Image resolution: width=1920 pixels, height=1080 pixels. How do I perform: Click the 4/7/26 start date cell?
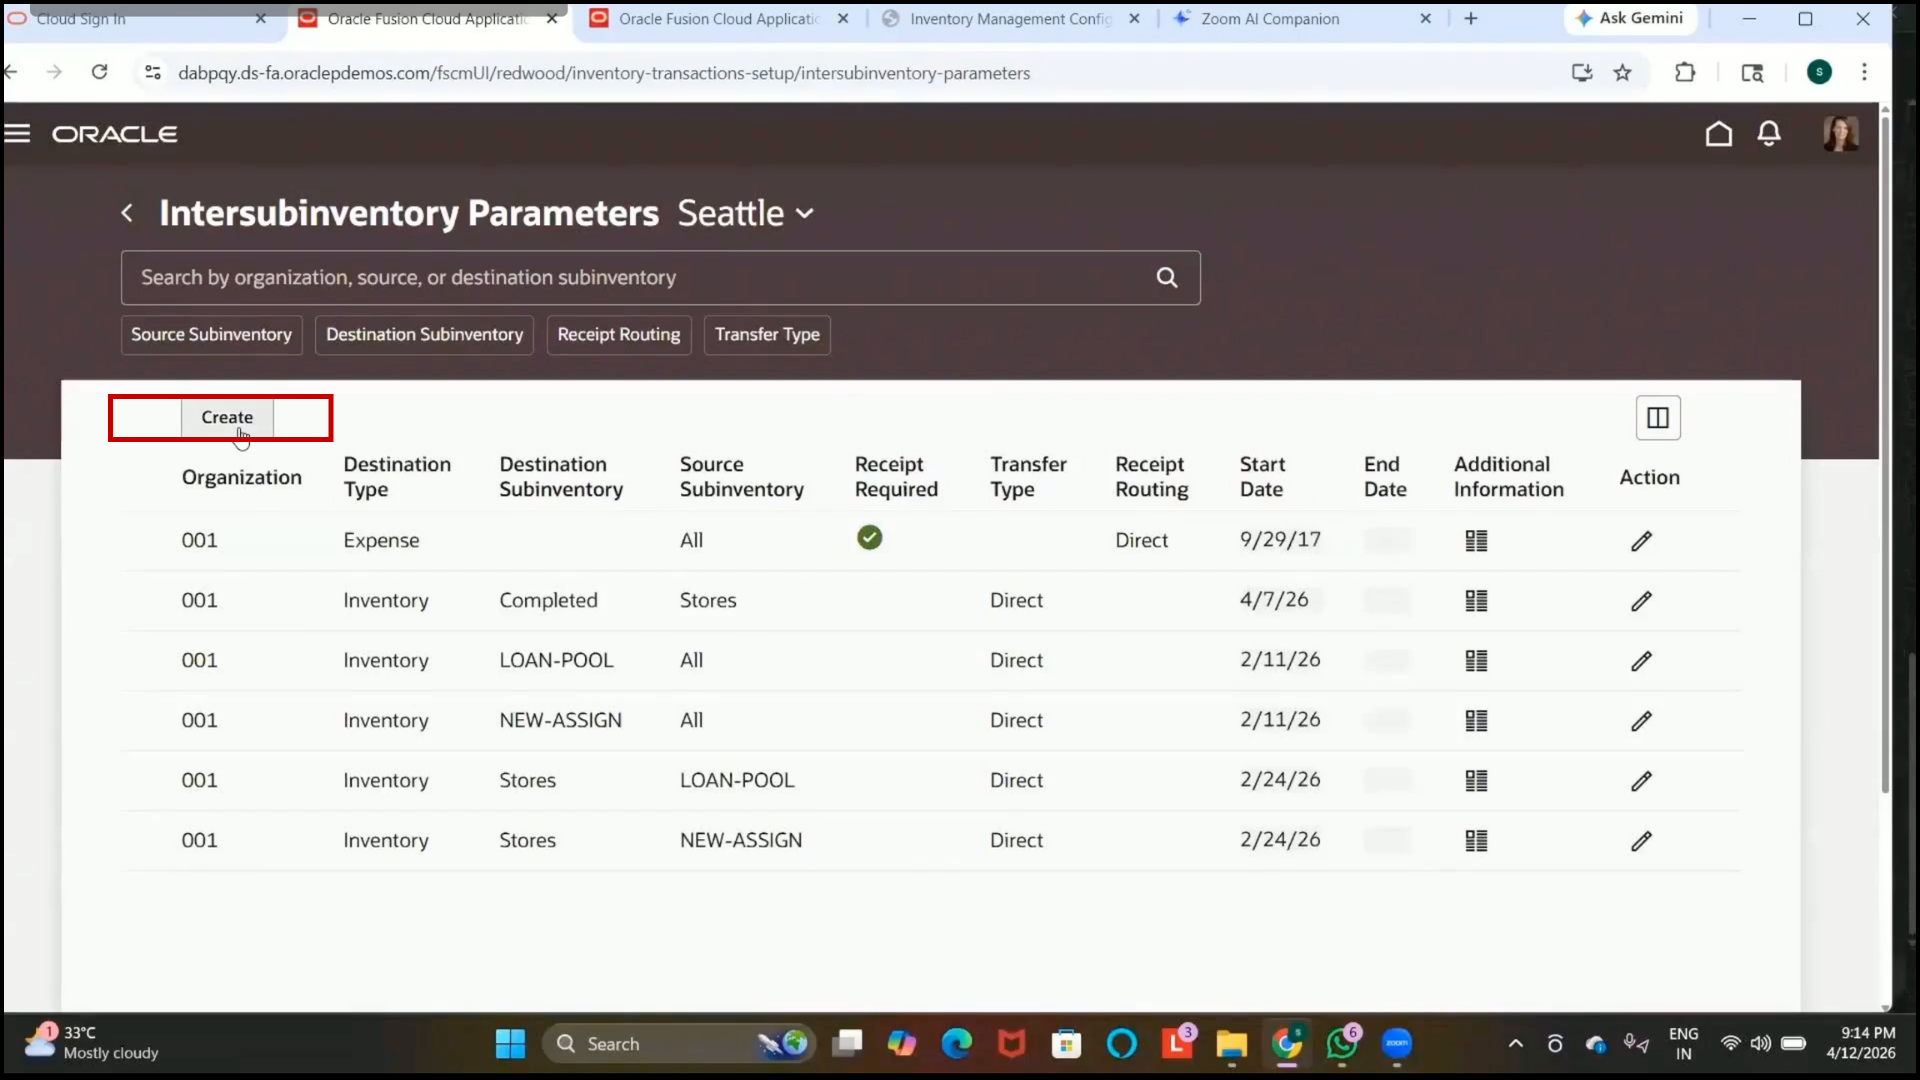tap(1274, 600)
